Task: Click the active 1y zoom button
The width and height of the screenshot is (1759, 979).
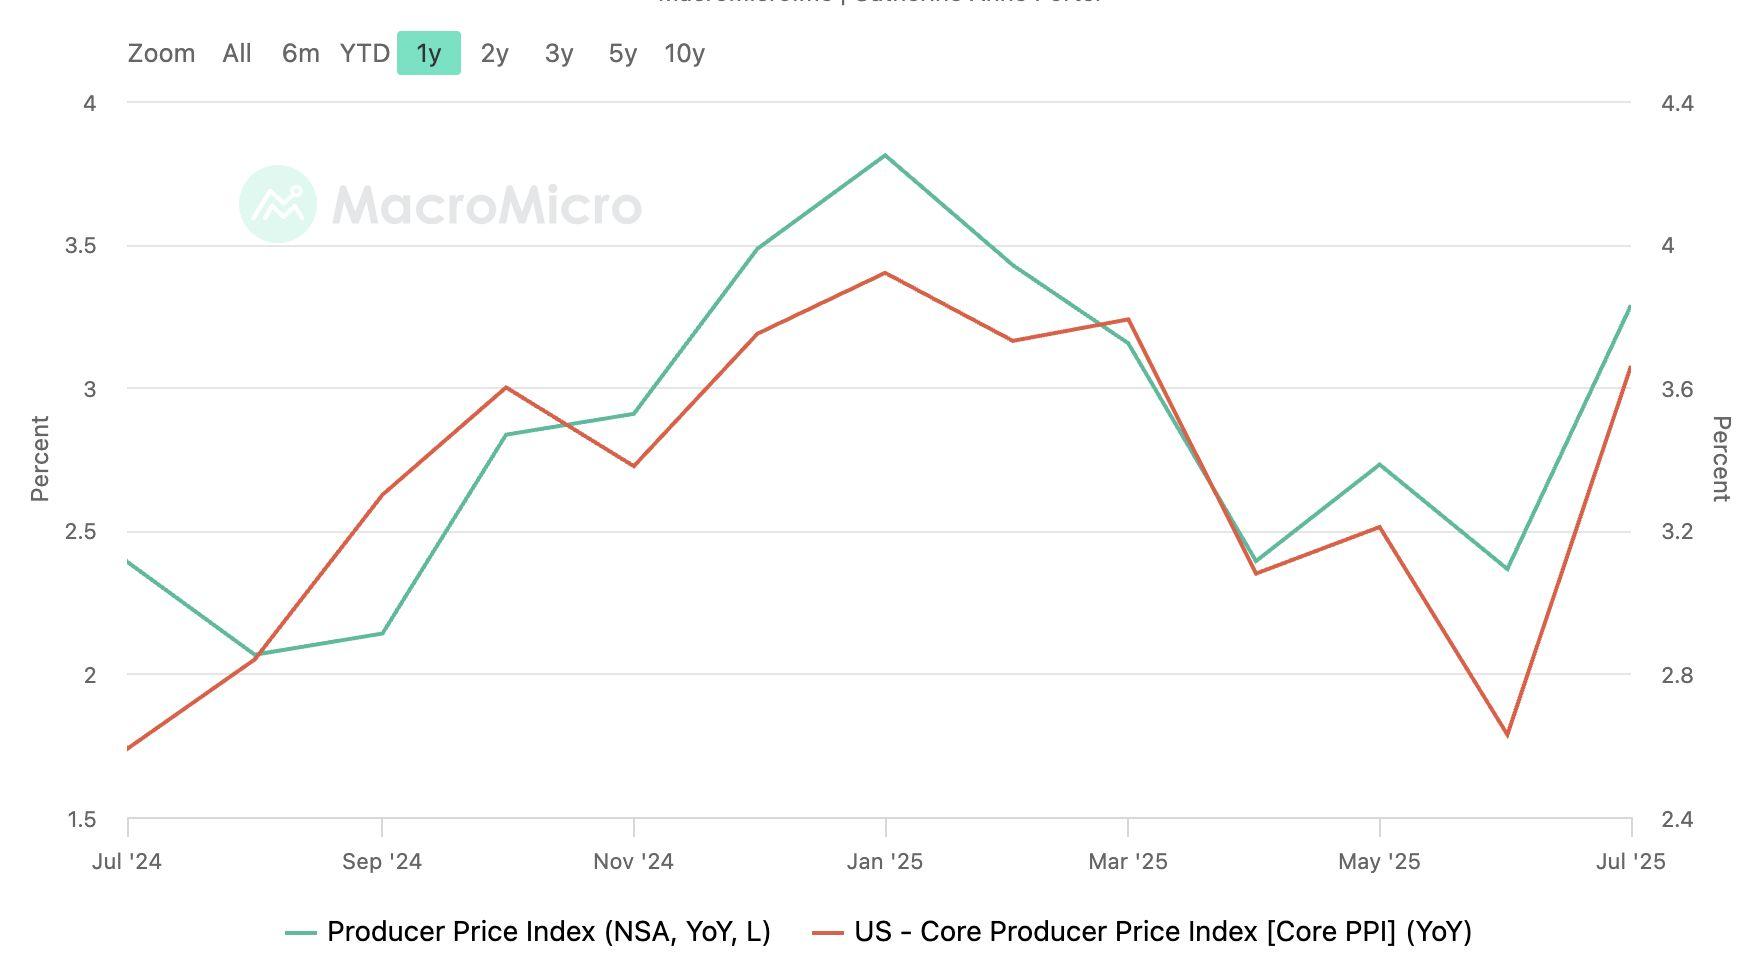Action: pyautogui.click(x=428, y=53)
